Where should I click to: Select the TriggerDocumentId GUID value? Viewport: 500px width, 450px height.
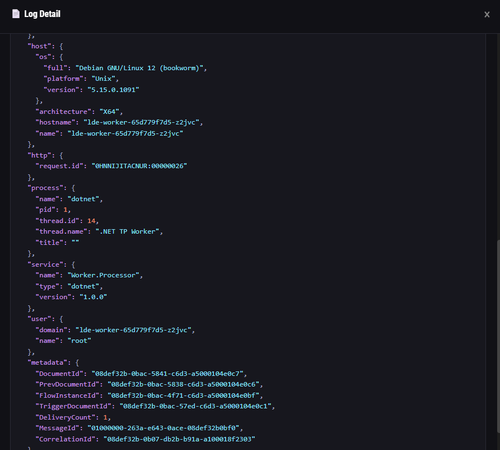coord(195,406)
